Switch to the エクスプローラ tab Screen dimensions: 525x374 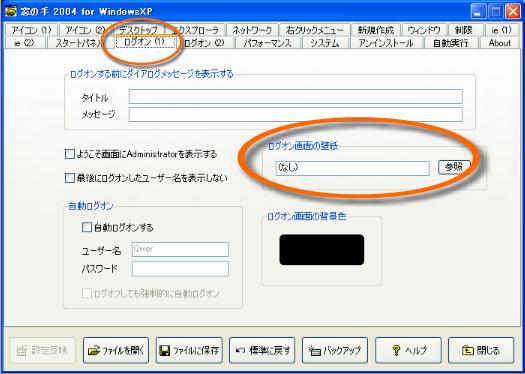(196, 30)
